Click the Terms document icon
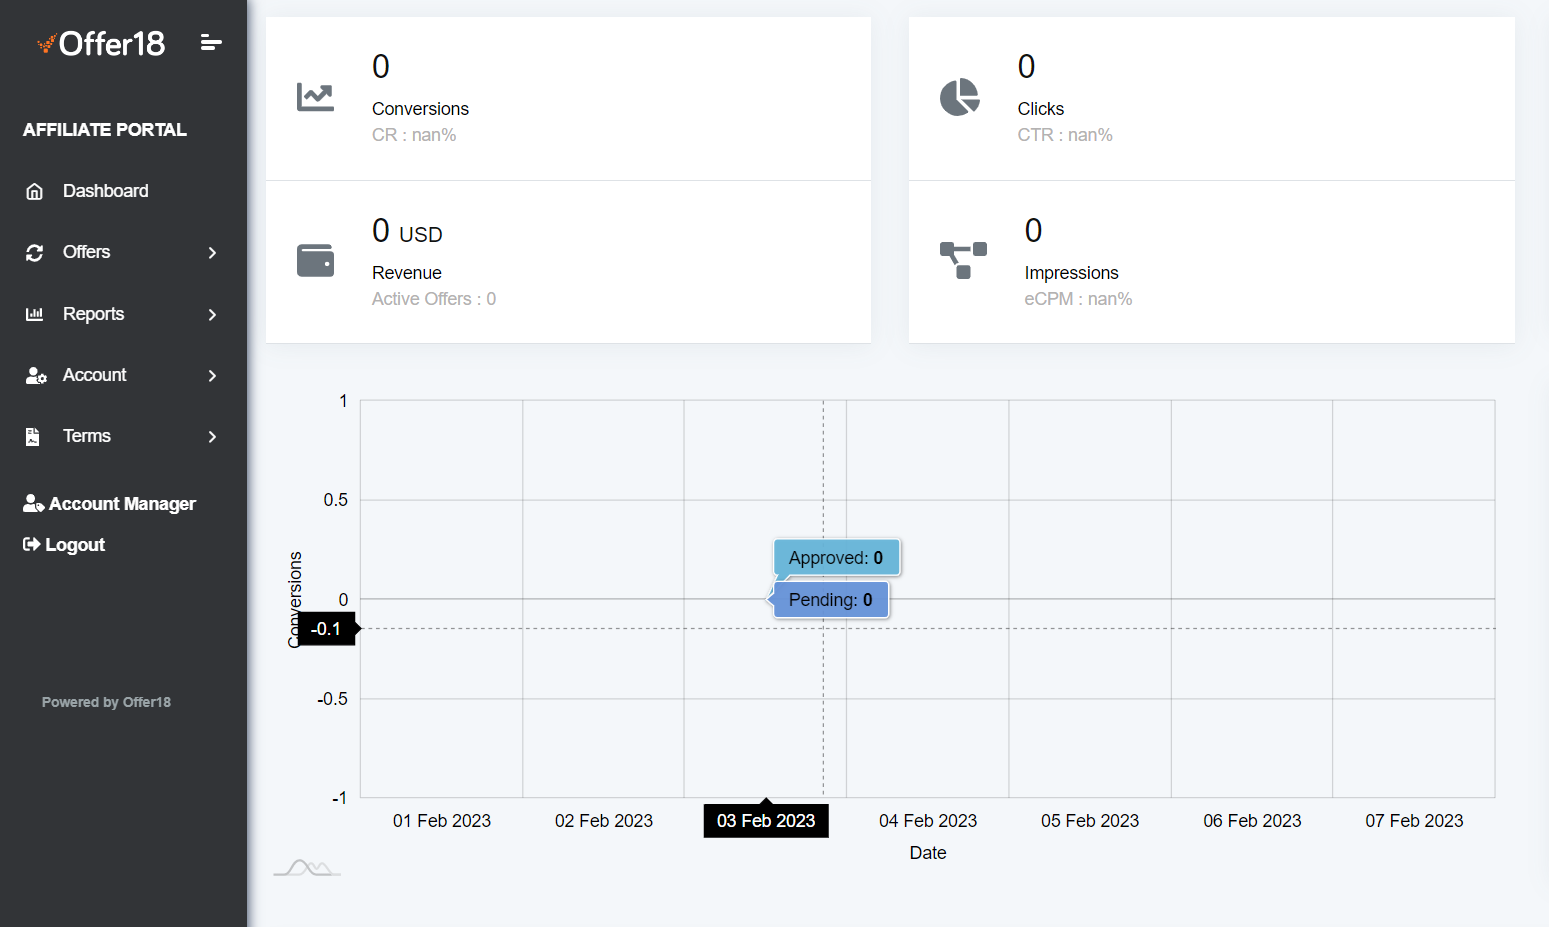This screenshot has height=927, width=1549. click(x=33, y=437)
